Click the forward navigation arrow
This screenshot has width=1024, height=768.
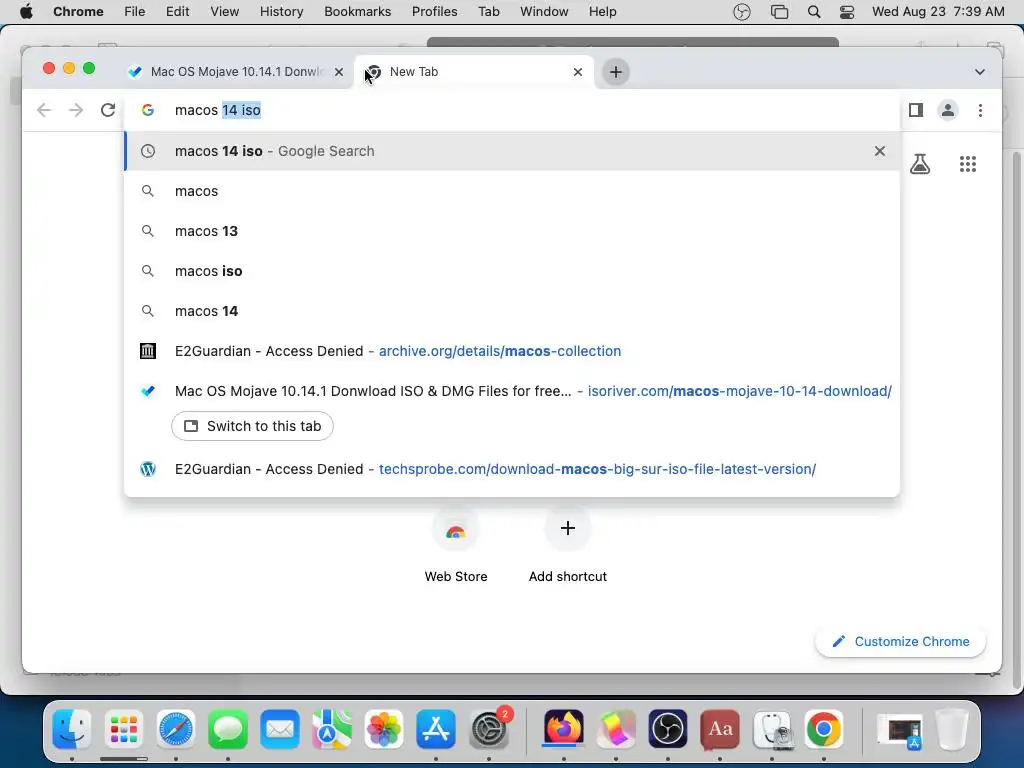[x=76, y=110]
